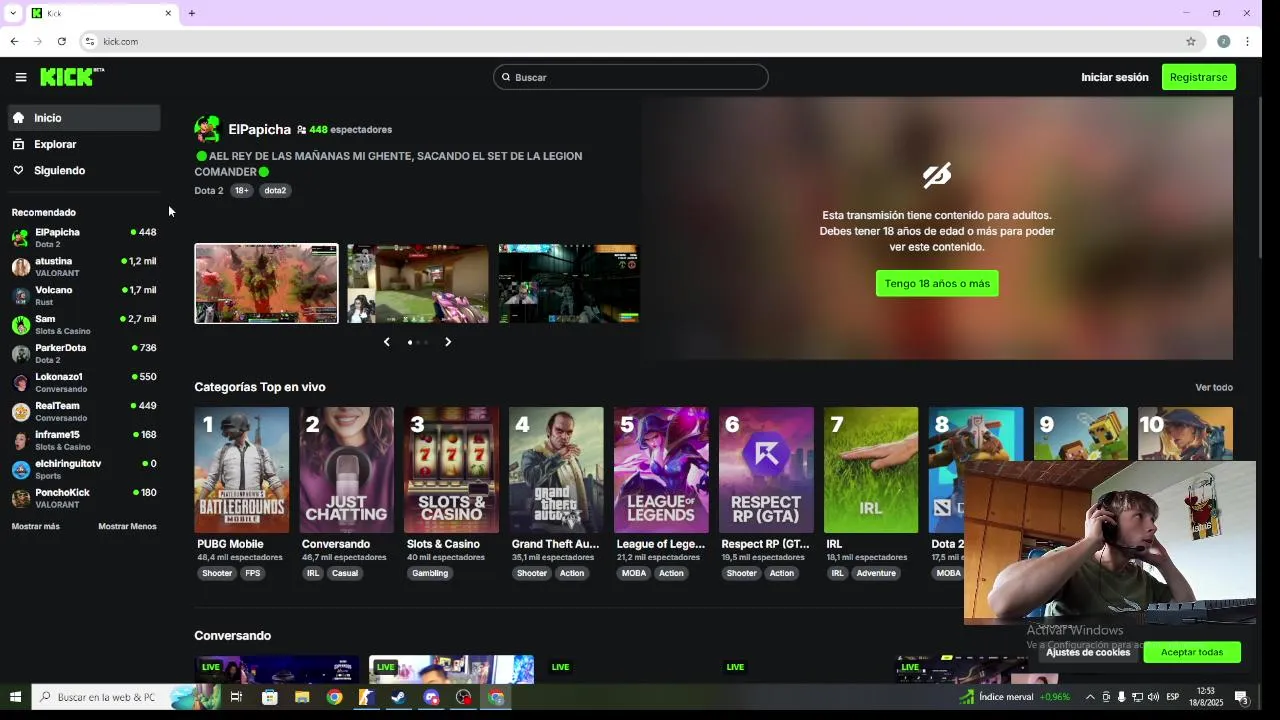Image resolution: width=1280 pixels, height=720 pixels.
Task: Open Task View on taskbar
Action: (237, 697)
